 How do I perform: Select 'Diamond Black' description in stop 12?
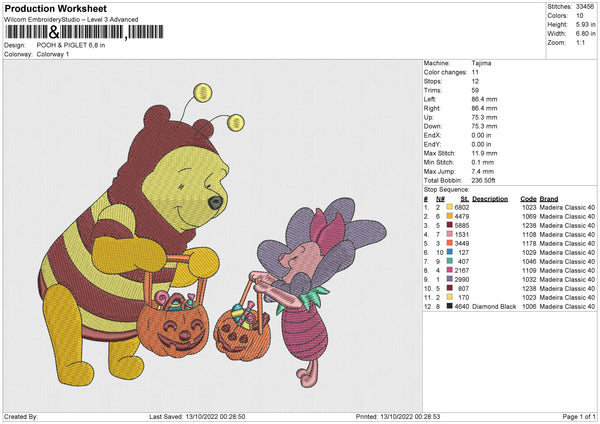coord(494,307)
